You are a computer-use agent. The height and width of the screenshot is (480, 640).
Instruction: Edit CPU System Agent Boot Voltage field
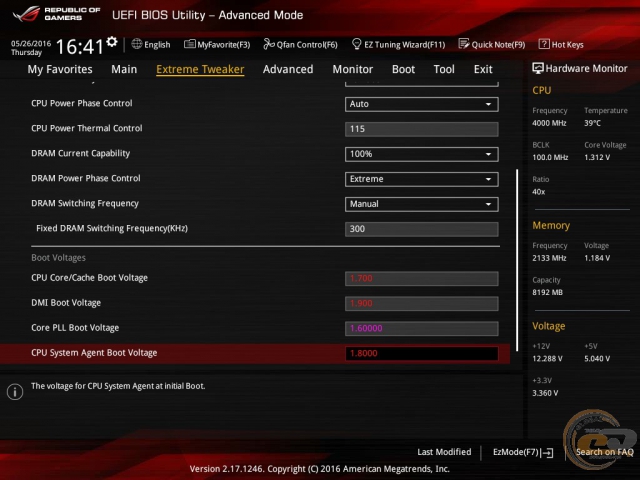(x=422, y=353)
